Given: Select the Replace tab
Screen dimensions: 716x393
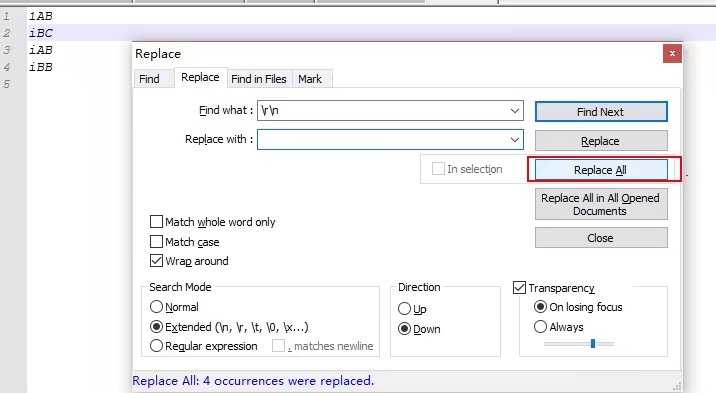Looking at the screenshot, I should point(200,77).
